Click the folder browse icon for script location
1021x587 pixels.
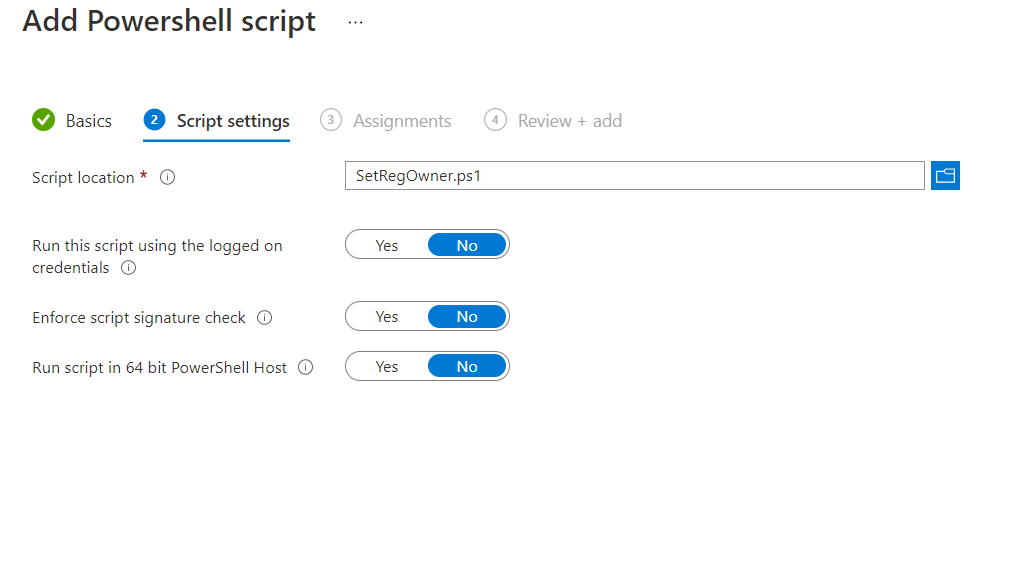click(945, 176)
